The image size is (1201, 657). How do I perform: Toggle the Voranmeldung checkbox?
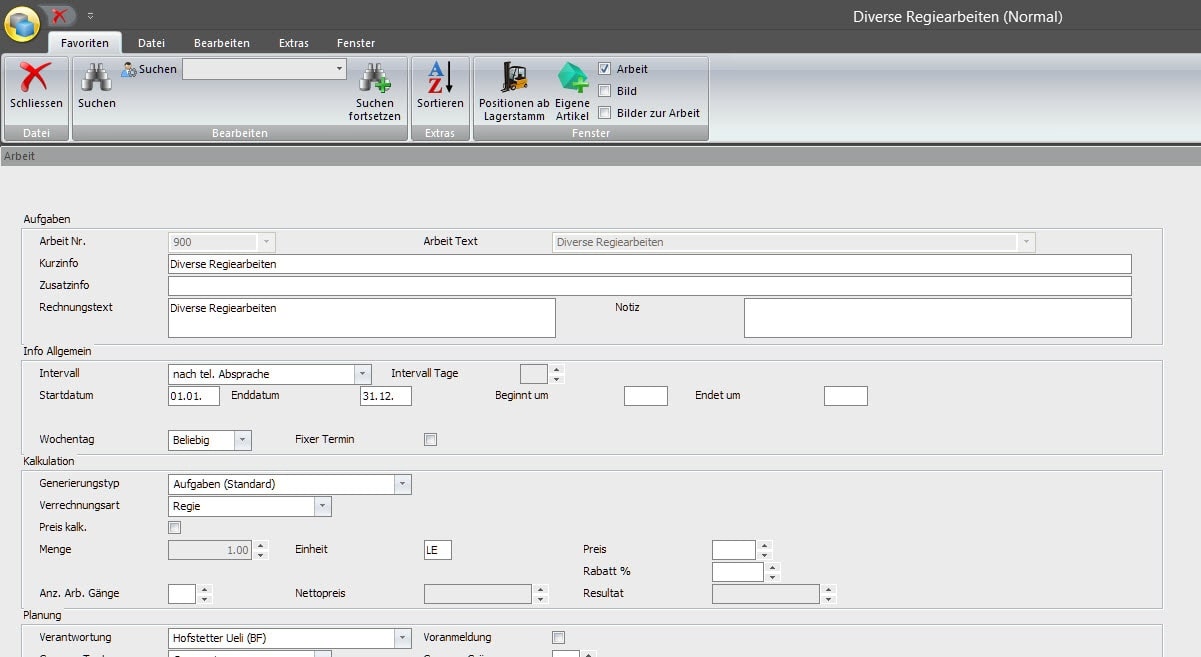coord(559,637)
